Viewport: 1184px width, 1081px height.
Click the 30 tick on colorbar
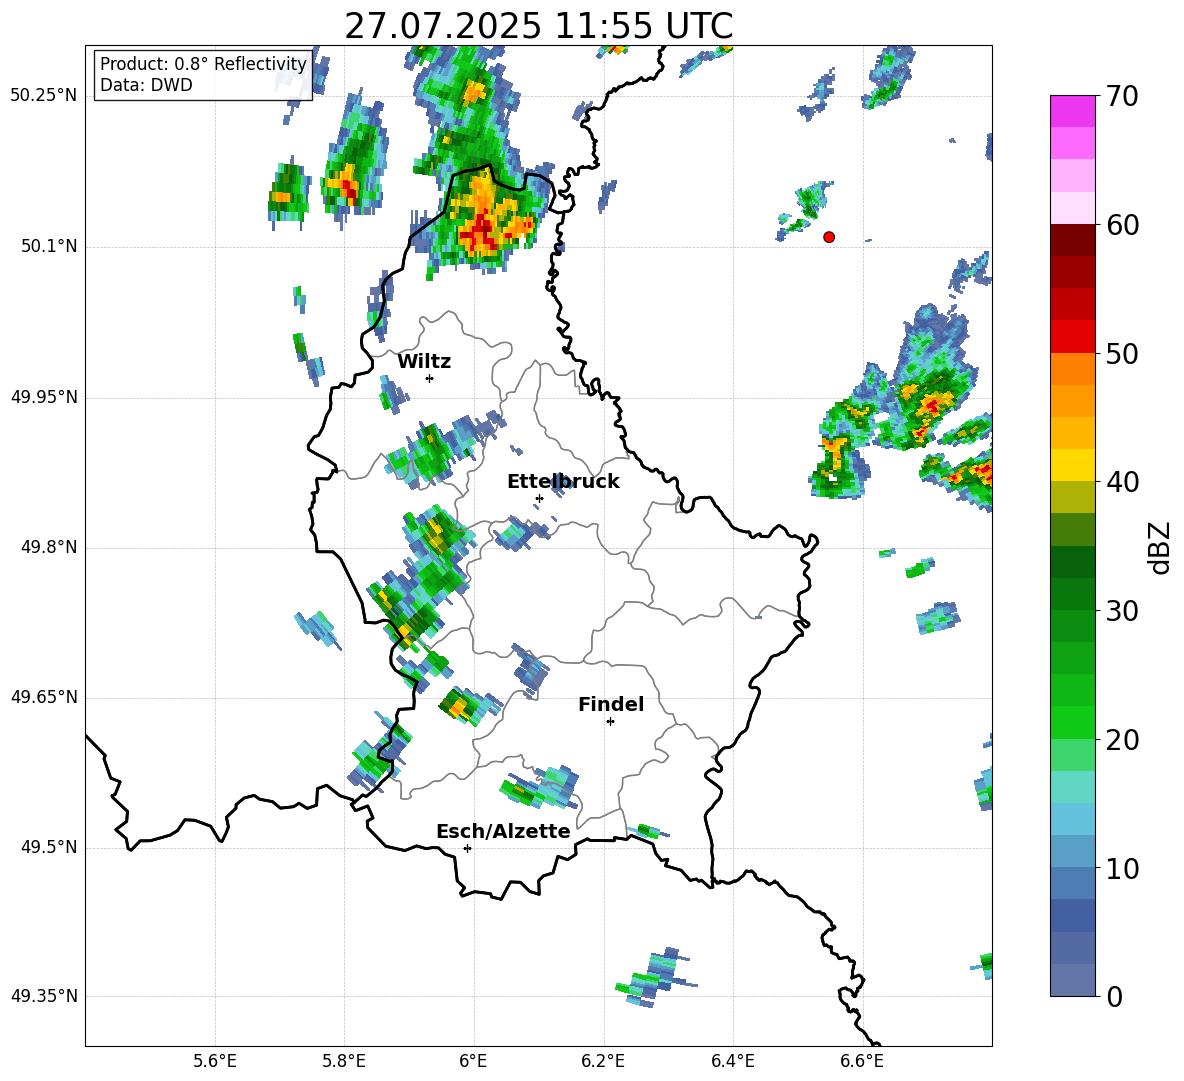(x=1122, y=611)
